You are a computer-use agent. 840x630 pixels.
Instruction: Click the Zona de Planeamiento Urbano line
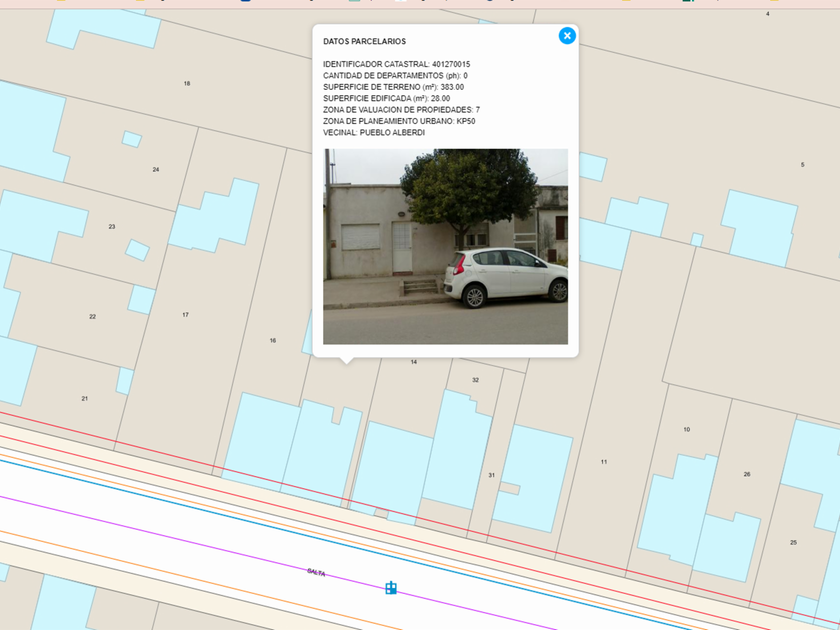pyautogui.click(x=399, y=121)
